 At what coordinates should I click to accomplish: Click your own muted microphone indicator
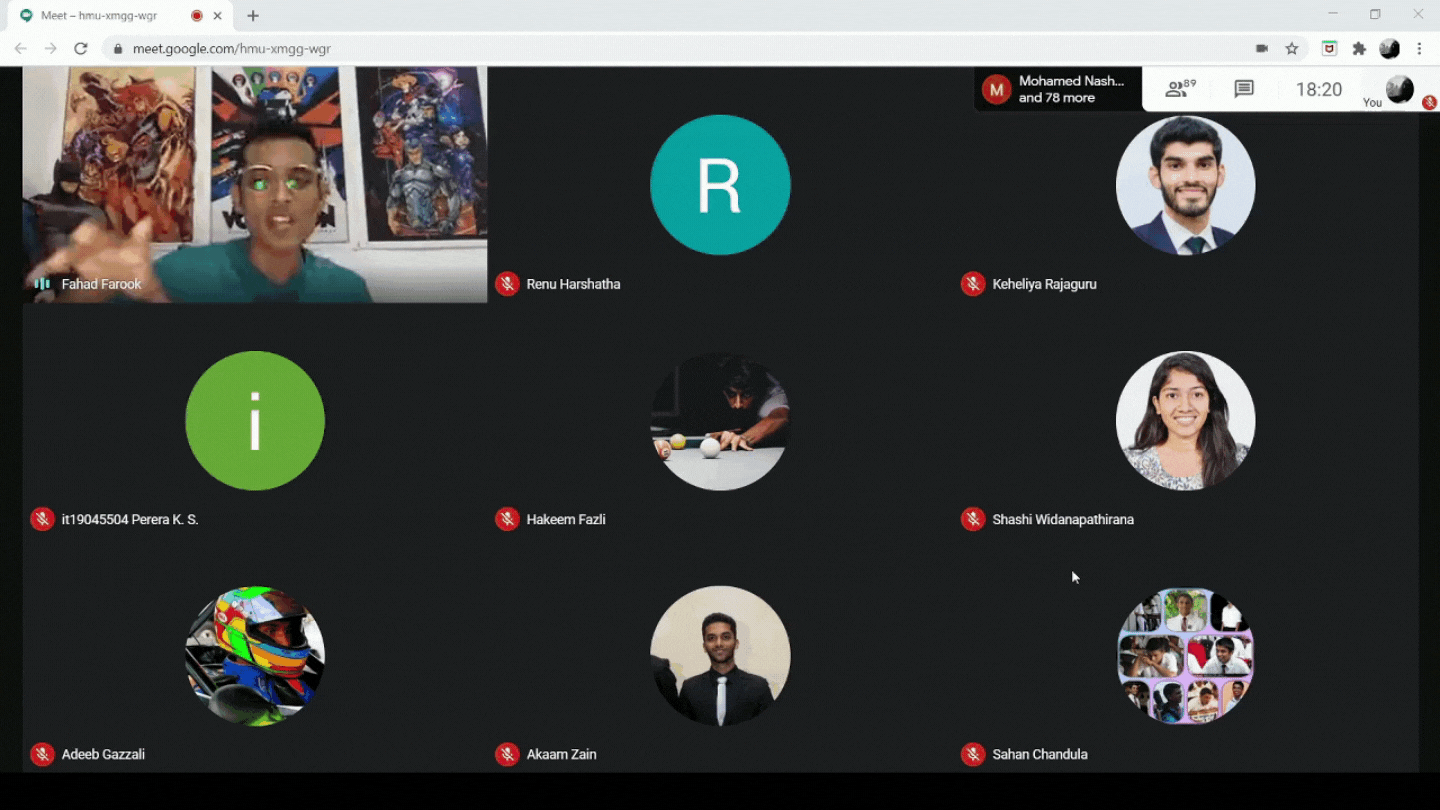[1429, 102]
